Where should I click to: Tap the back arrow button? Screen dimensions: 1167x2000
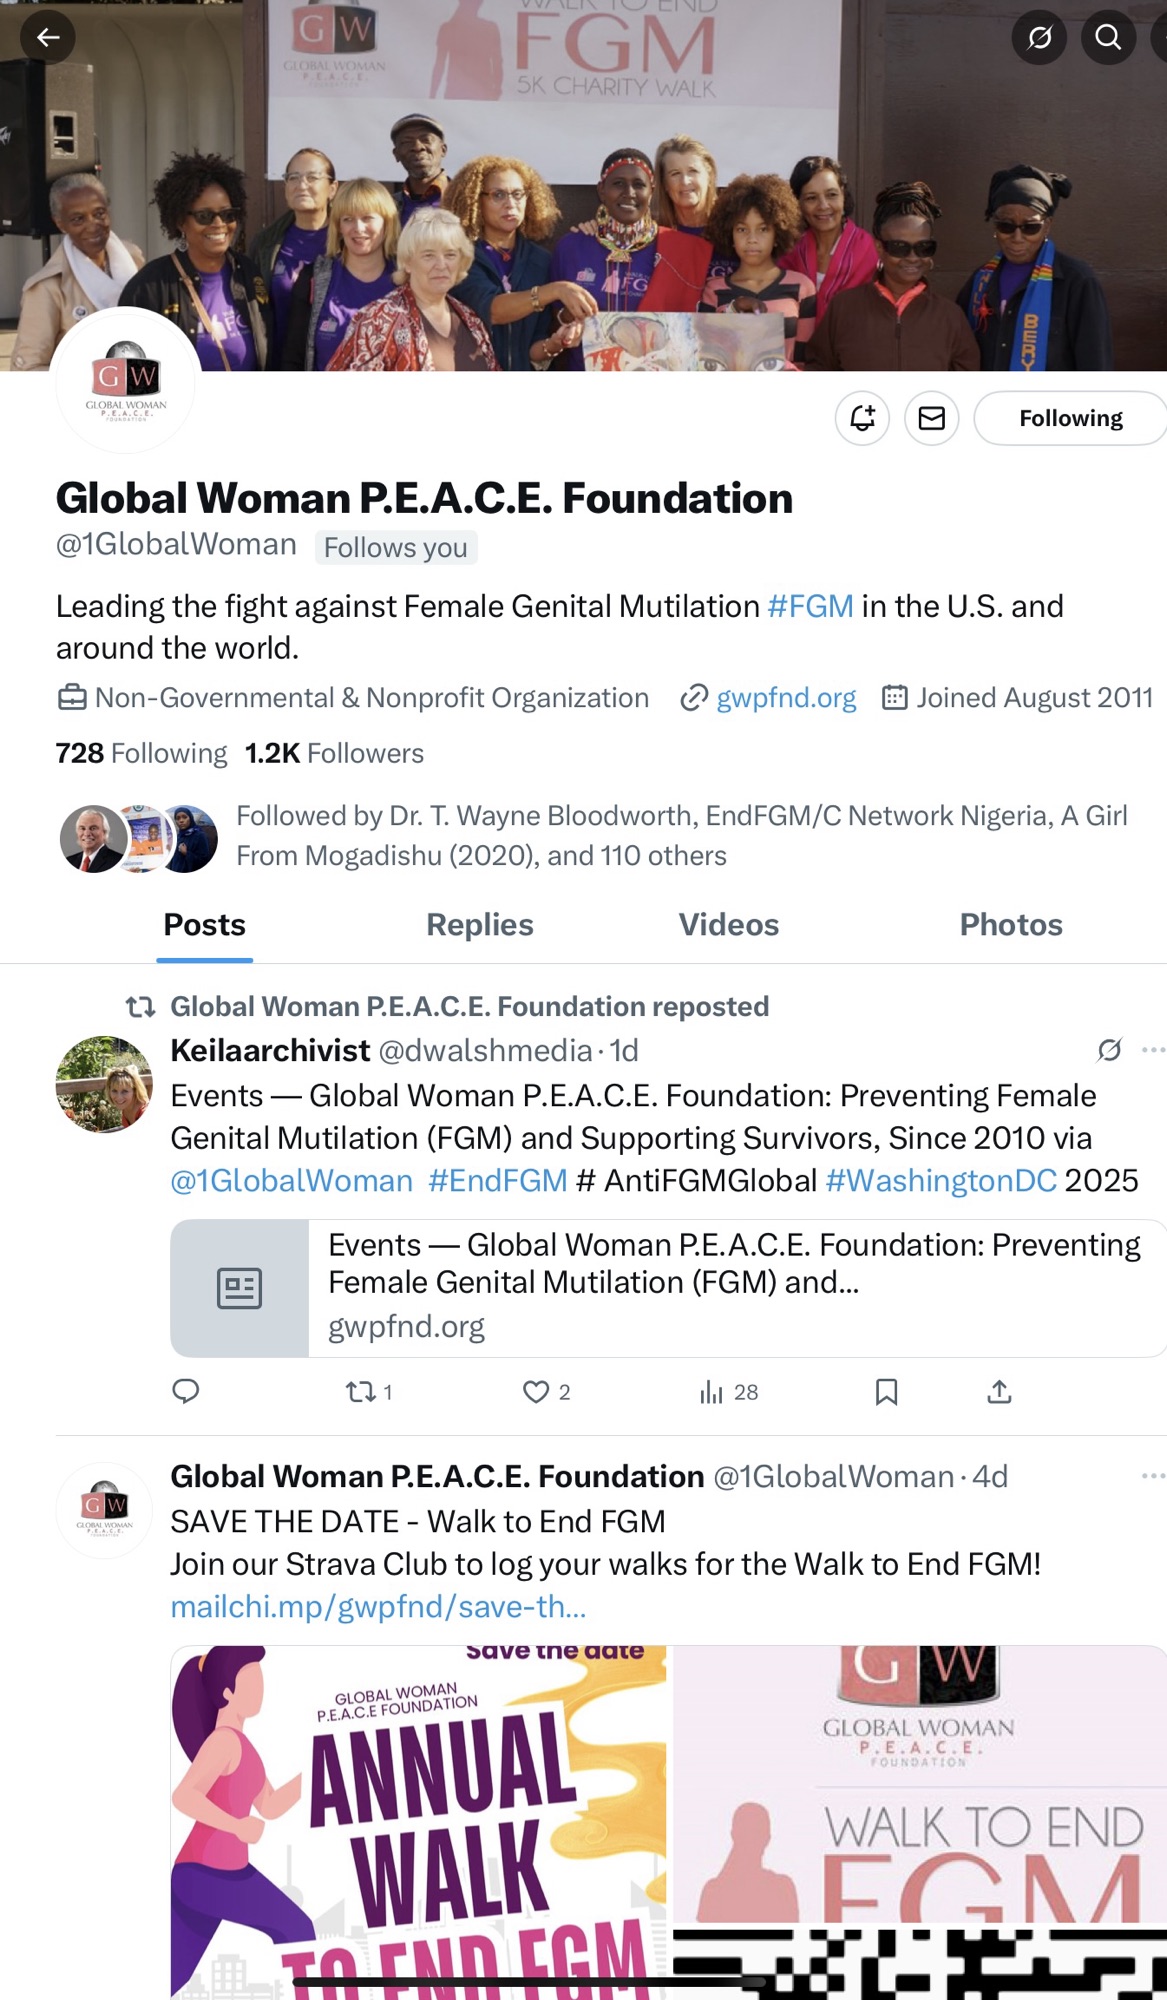point(47,38)
